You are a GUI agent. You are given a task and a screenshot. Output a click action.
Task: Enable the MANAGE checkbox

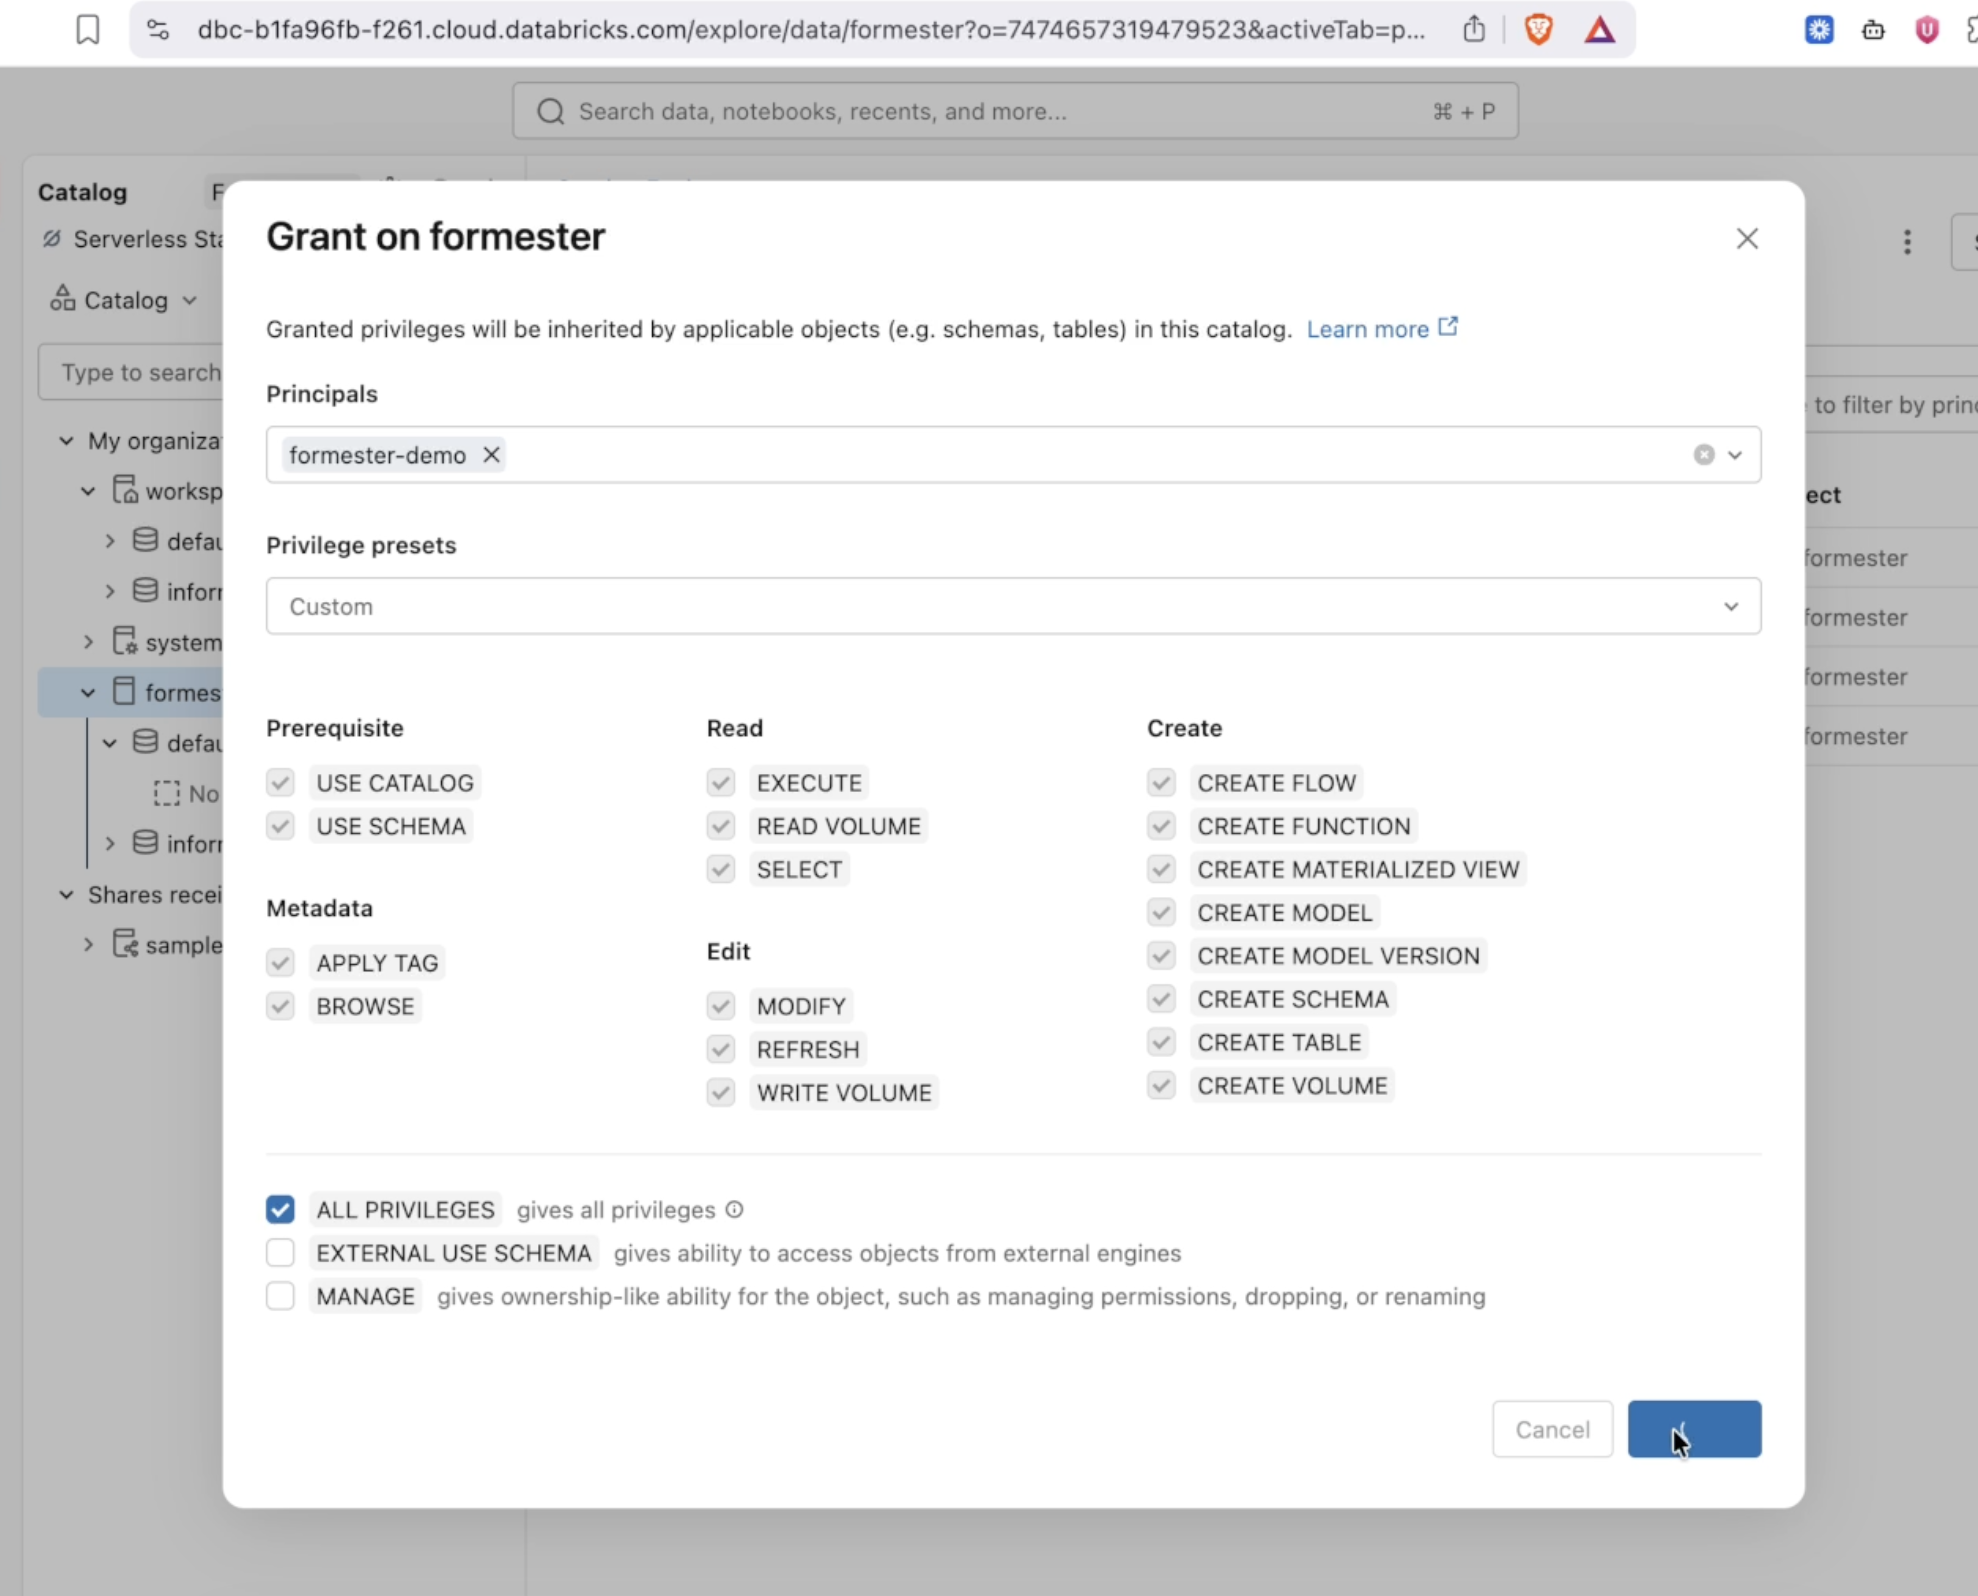tap(280, 1296)
